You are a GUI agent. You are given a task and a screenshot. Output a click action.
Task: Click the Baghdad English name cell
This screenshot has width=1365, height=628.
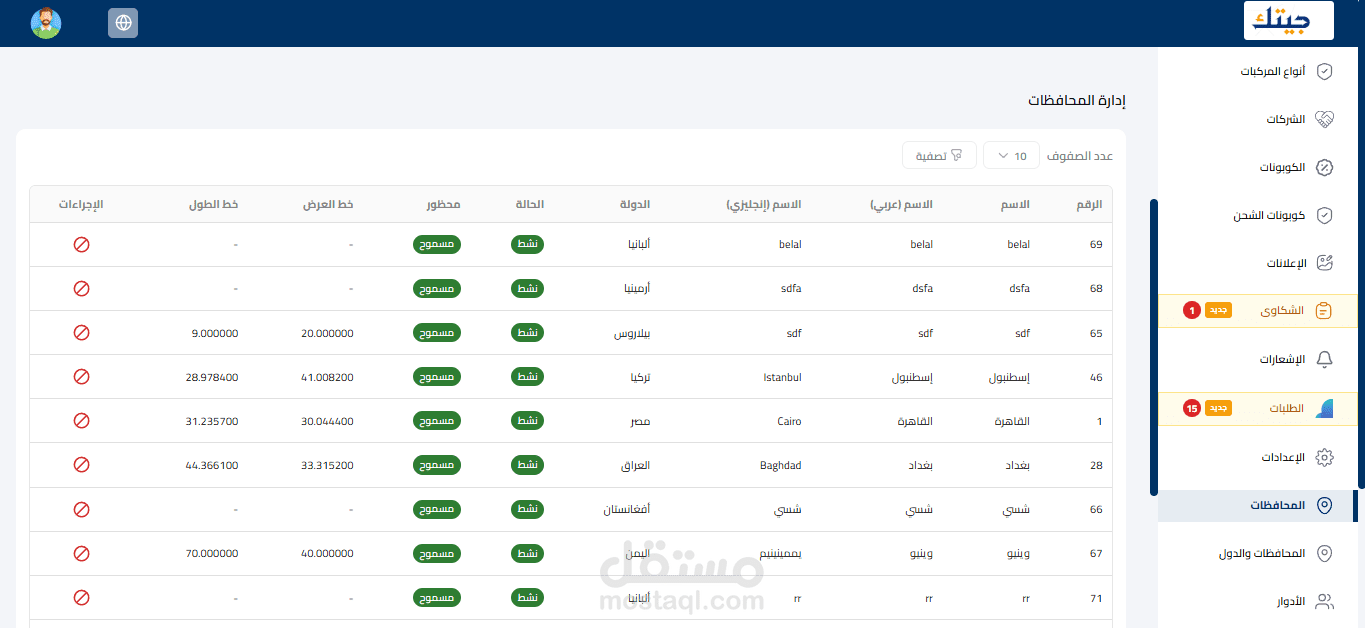click(x=780, y=465)
